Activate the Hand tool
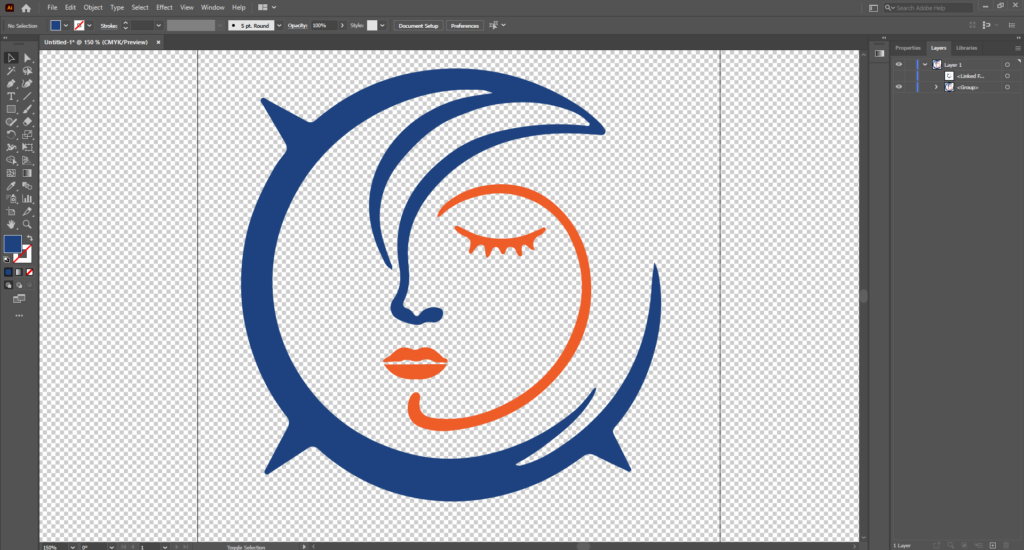 coord(11,224)
